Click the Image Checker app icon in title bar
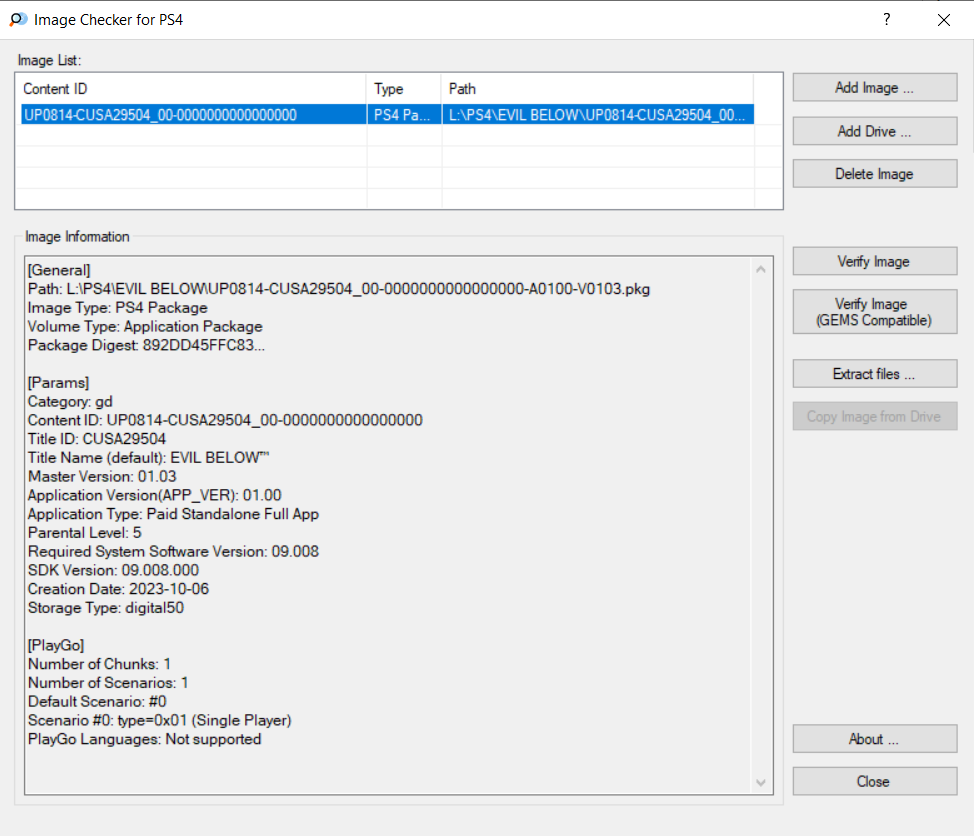 (19, 19)
